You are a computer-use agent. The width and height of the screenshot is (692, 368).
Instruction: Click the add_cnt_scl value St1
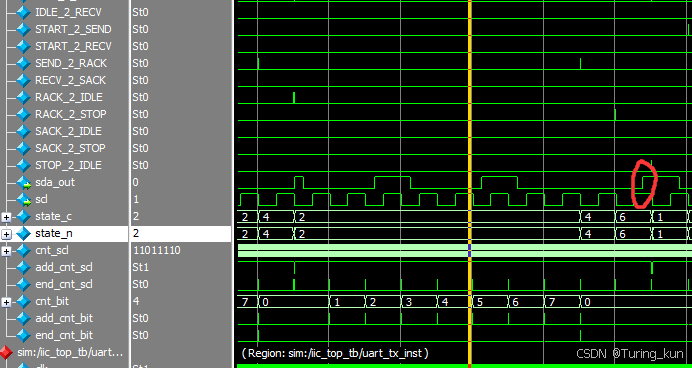click(x=140, y=267)
